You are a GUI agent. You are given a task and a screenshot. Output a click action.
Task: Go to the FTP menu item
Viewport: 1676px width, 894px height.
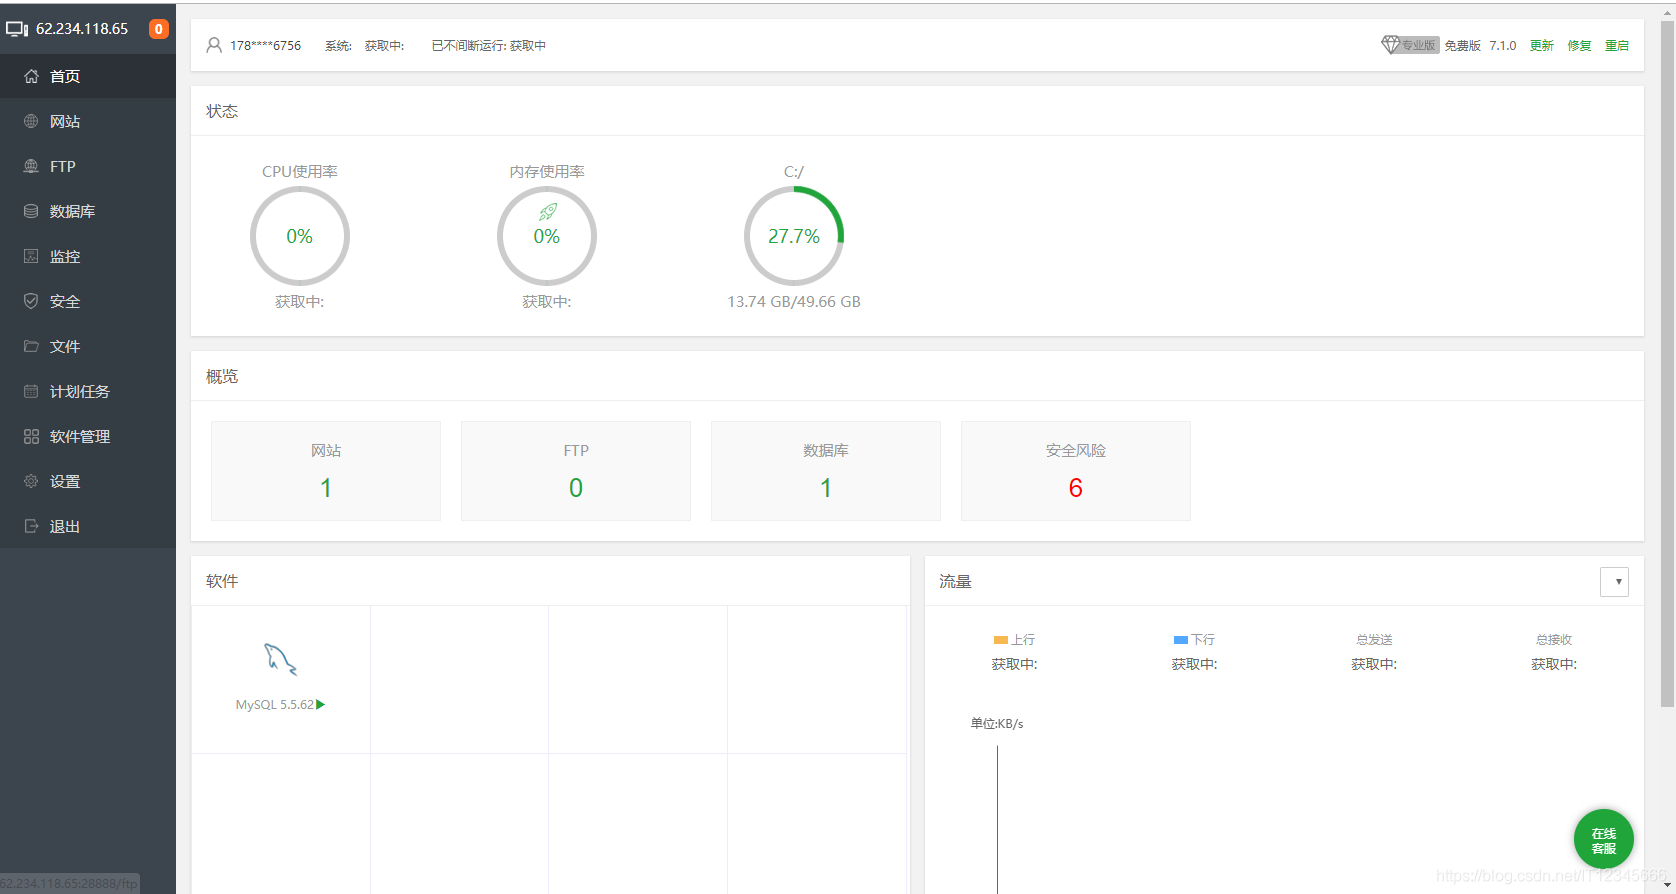click(88, 166)
